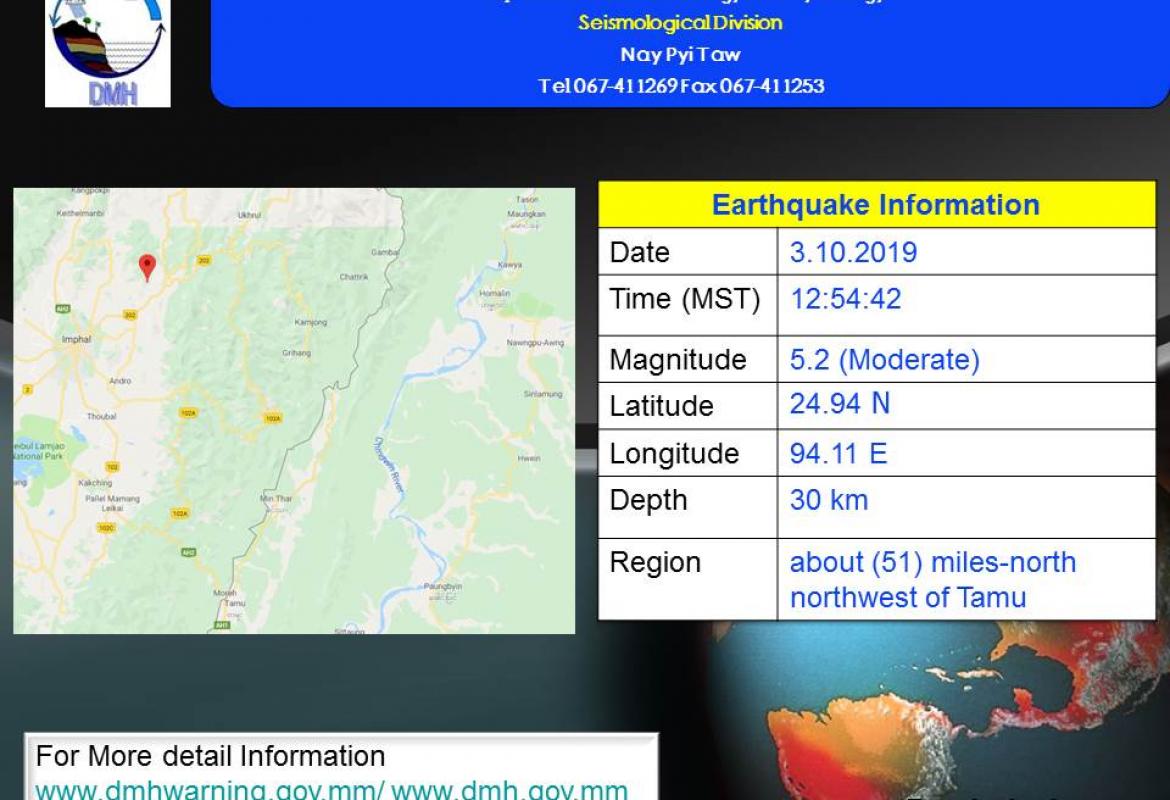Click the 5.2 (Moderate) magnitude value

coord(884,360)
